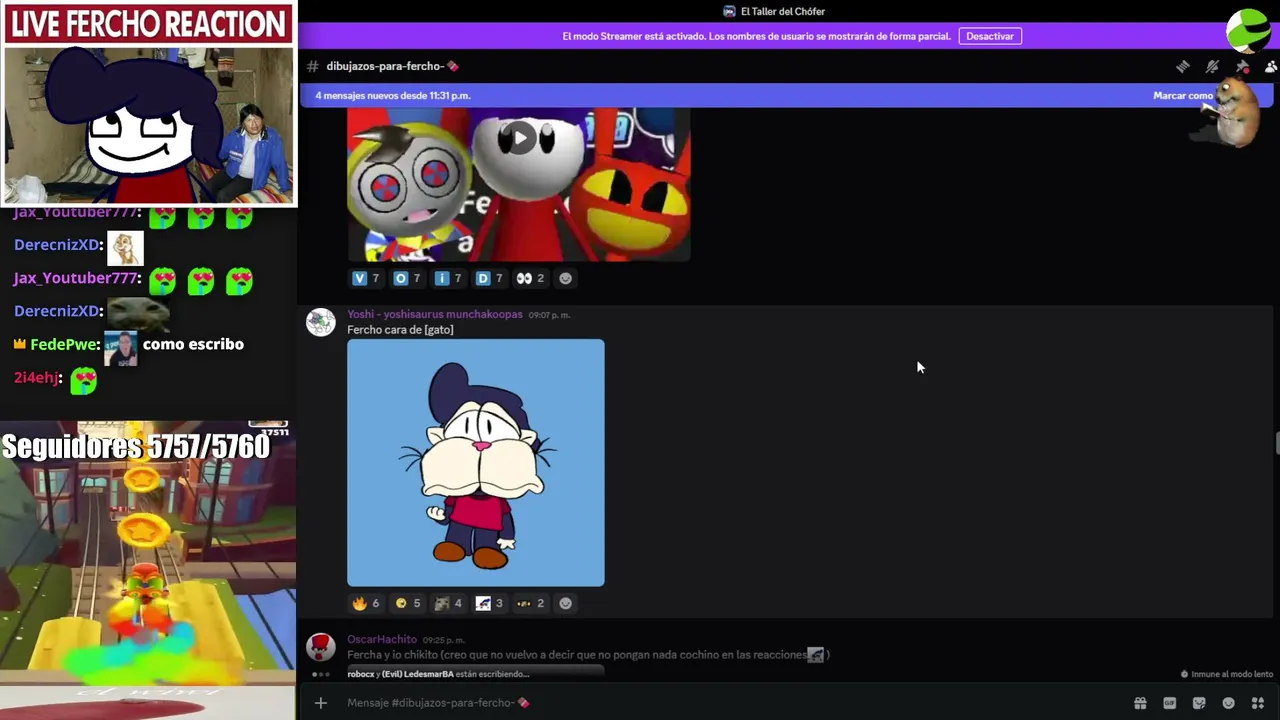
Task: Toggle the fire emoji reaction
Action: 365,603
